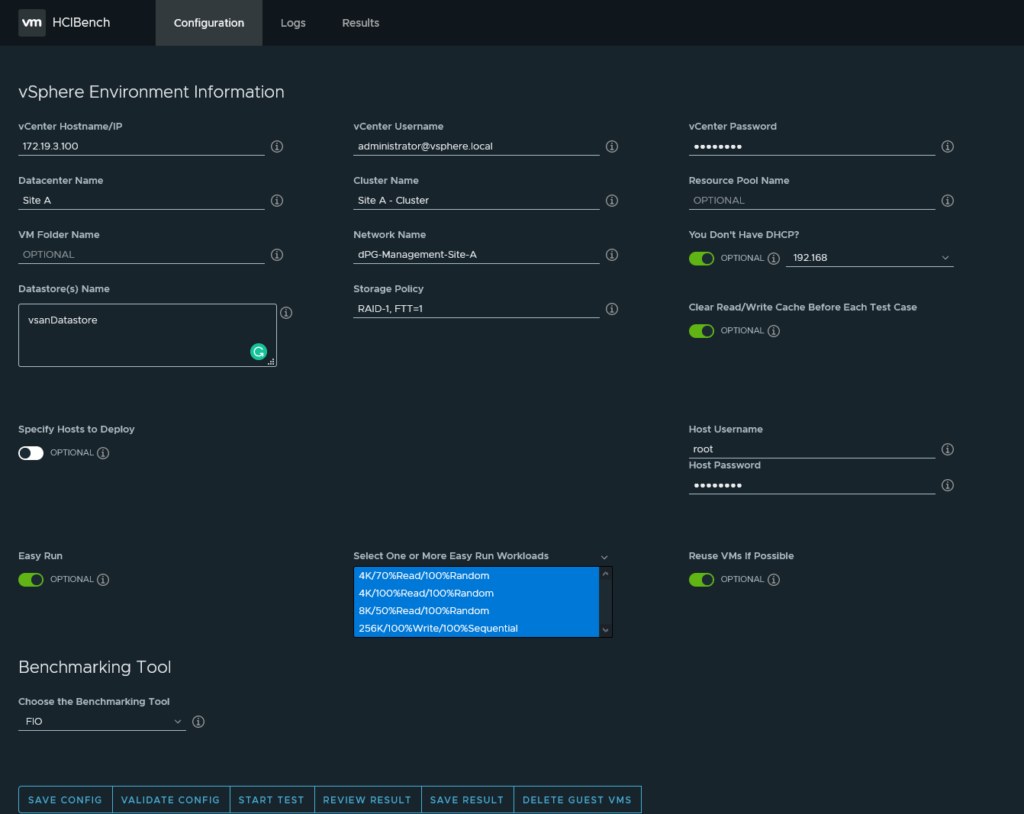
Task: Disable Clear Read/Write Cache toggle
Action: tap(701, 331)
